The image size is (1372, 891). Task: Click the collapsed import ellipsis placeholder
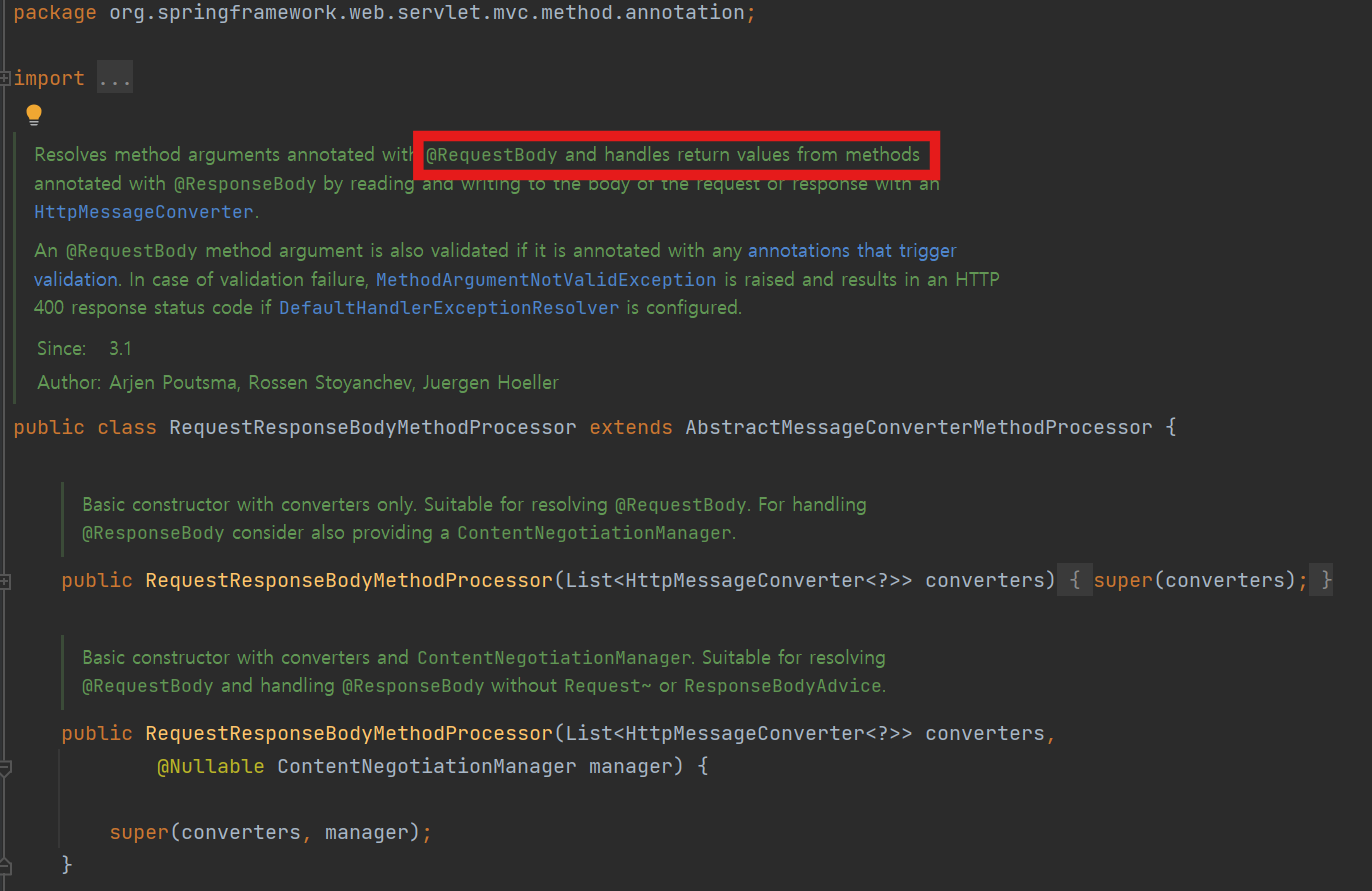[115, 78]
